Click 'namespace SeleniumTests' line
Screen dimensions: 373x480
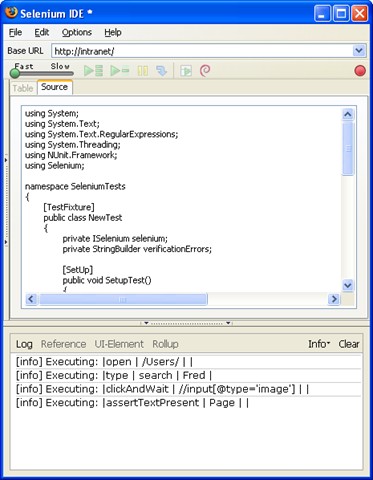(75, 186)
